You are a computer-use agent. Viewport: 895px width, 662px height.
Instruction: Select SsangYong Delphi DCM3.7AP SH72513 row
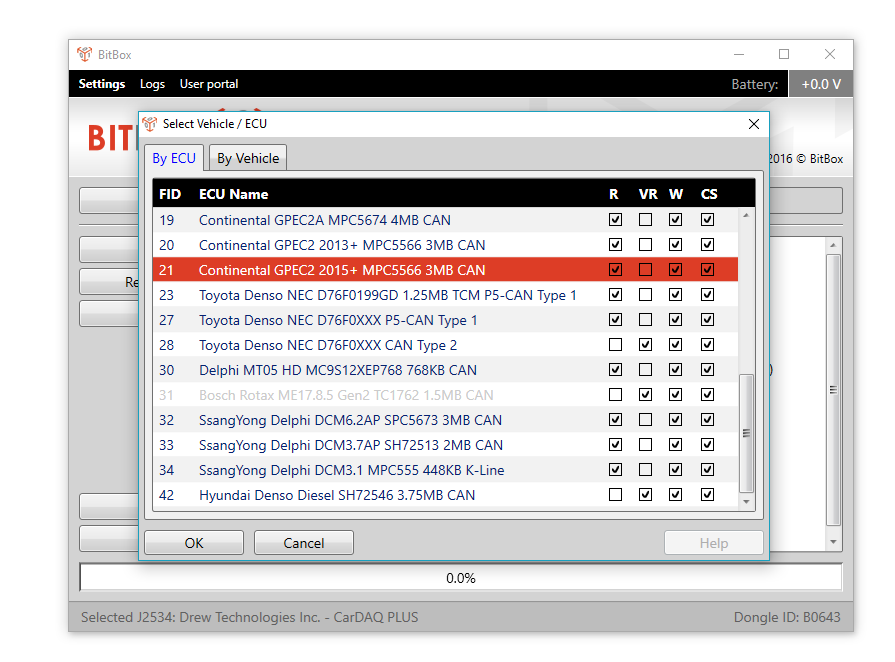pyautogui.click(x=350, y=445)
